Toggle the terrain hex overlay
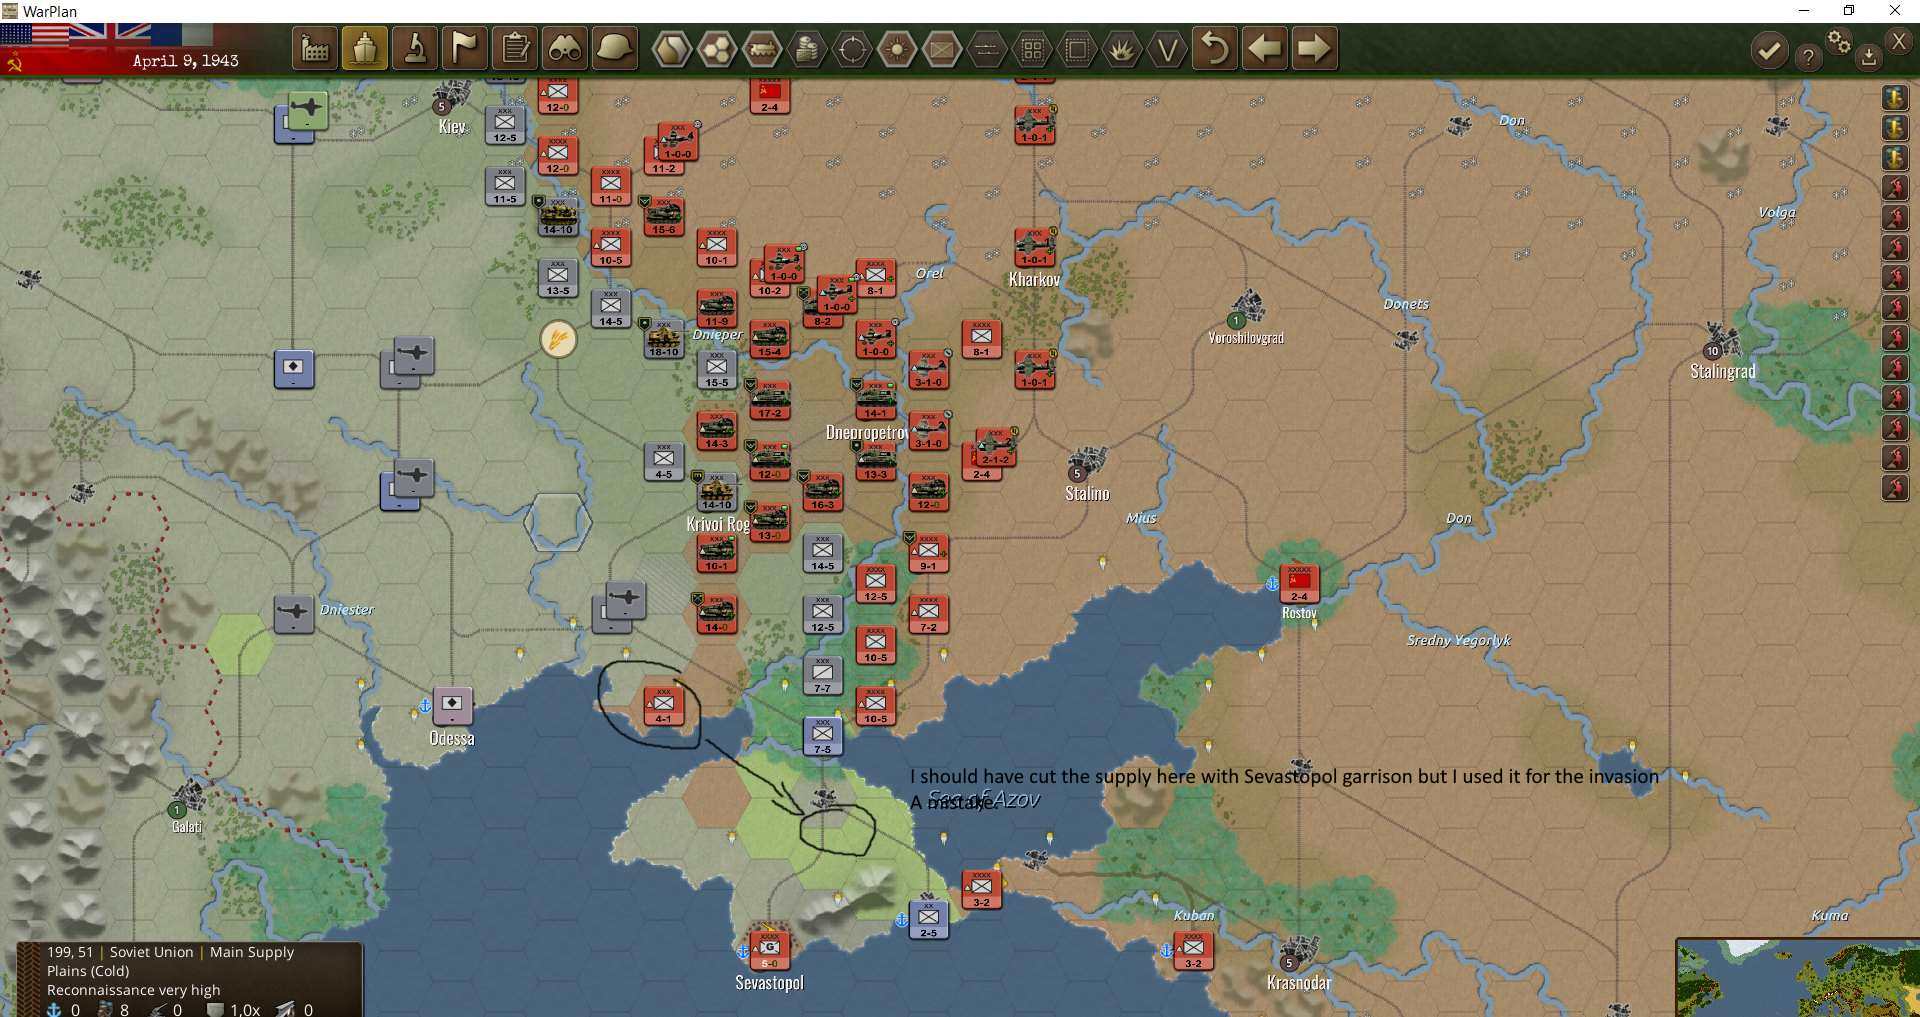 [x=672, y=49]
